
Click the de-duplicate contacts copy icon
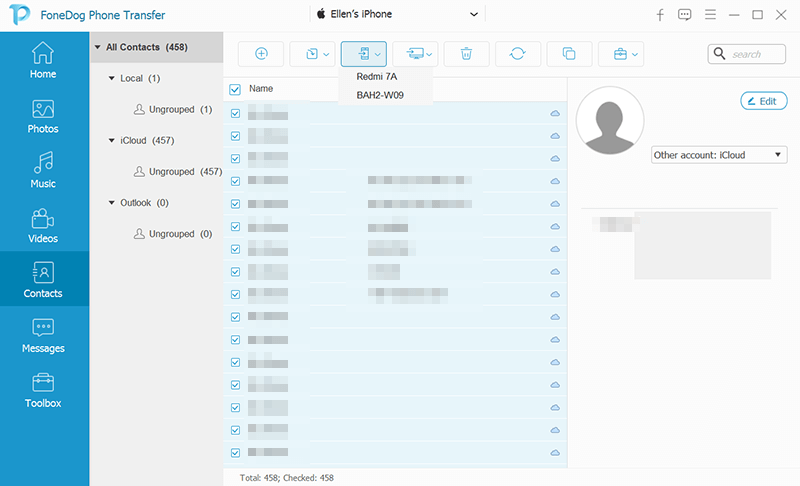[x=569, y=54]
